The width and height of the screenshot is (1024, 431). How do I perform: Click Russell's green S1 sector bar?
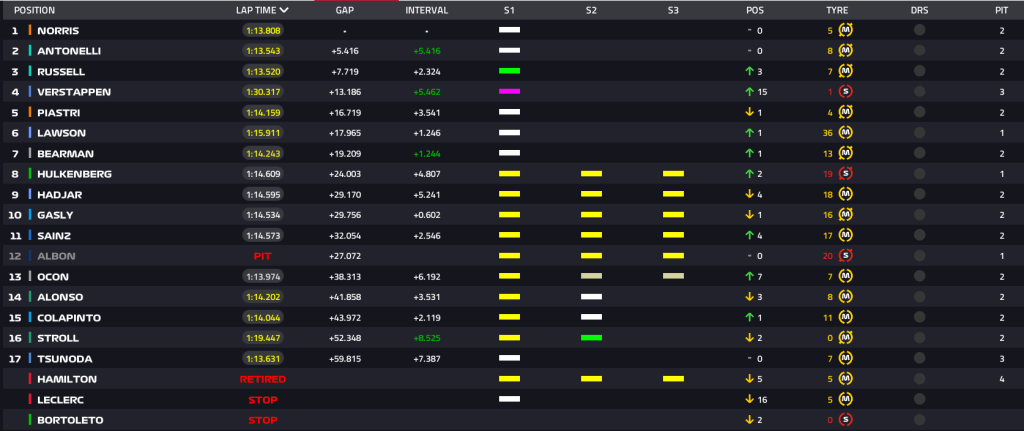click(509, 71)
